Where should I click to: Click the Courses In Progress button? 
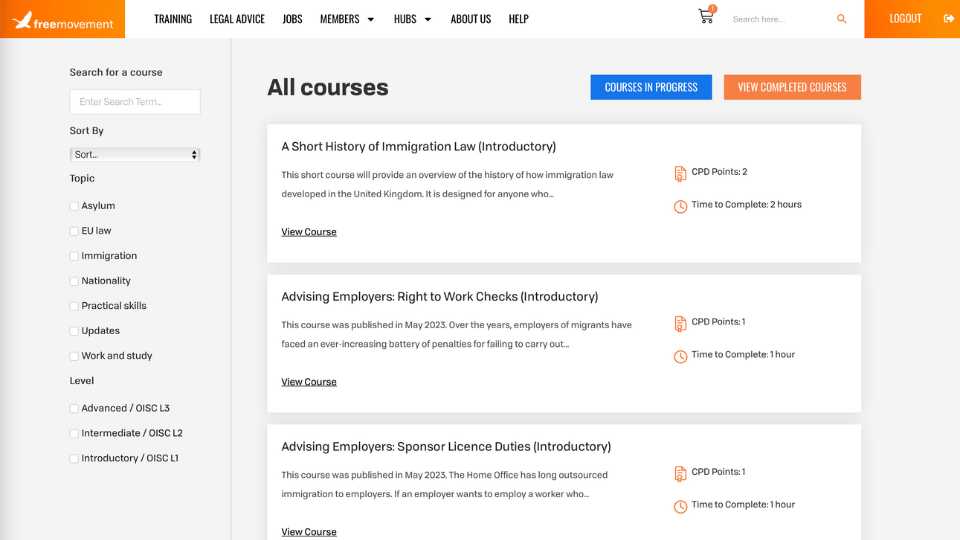click(x=651, y=87)
